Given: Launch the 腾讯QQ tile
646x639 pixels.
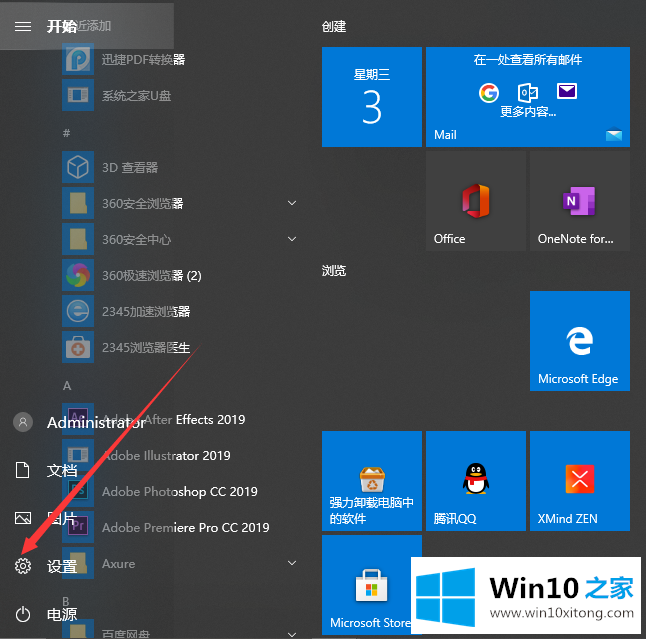Looking at the screenshot, I should pos(476,481).
